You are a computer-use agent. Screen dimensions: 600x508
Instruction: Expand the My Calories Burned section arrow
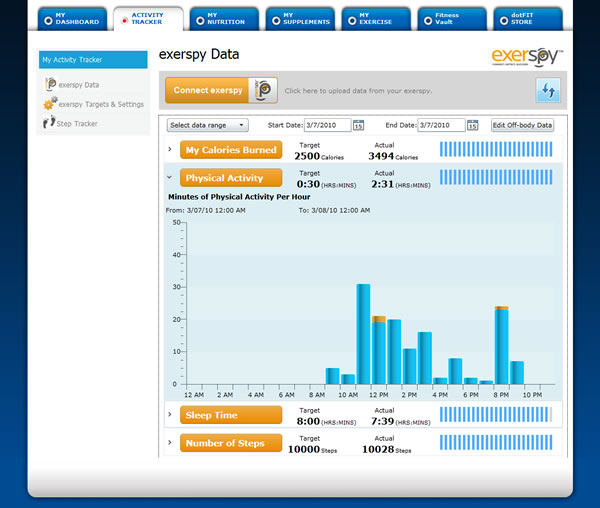point(170,151)
